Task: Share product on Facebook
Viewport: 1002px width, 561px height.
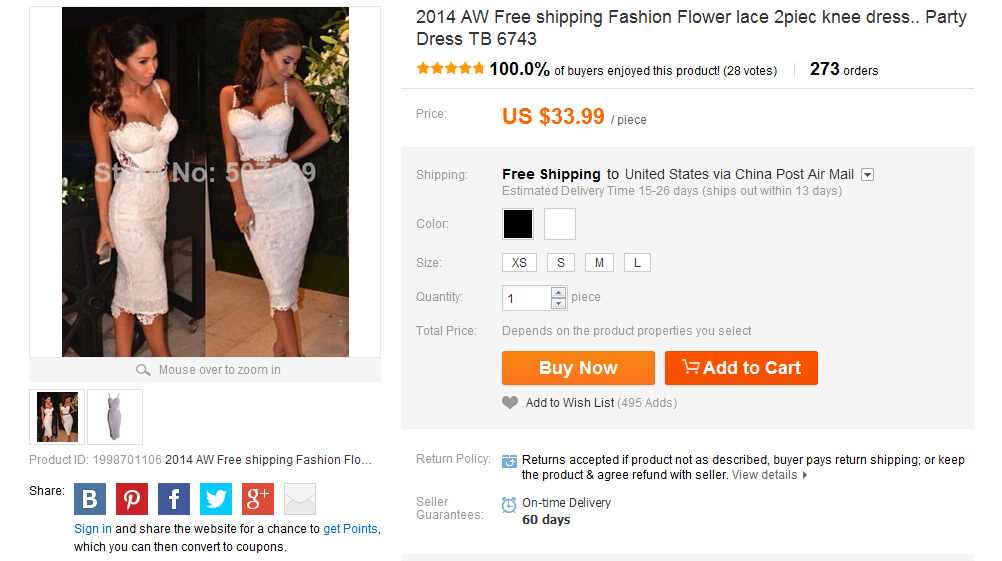Action: [174, 498]
